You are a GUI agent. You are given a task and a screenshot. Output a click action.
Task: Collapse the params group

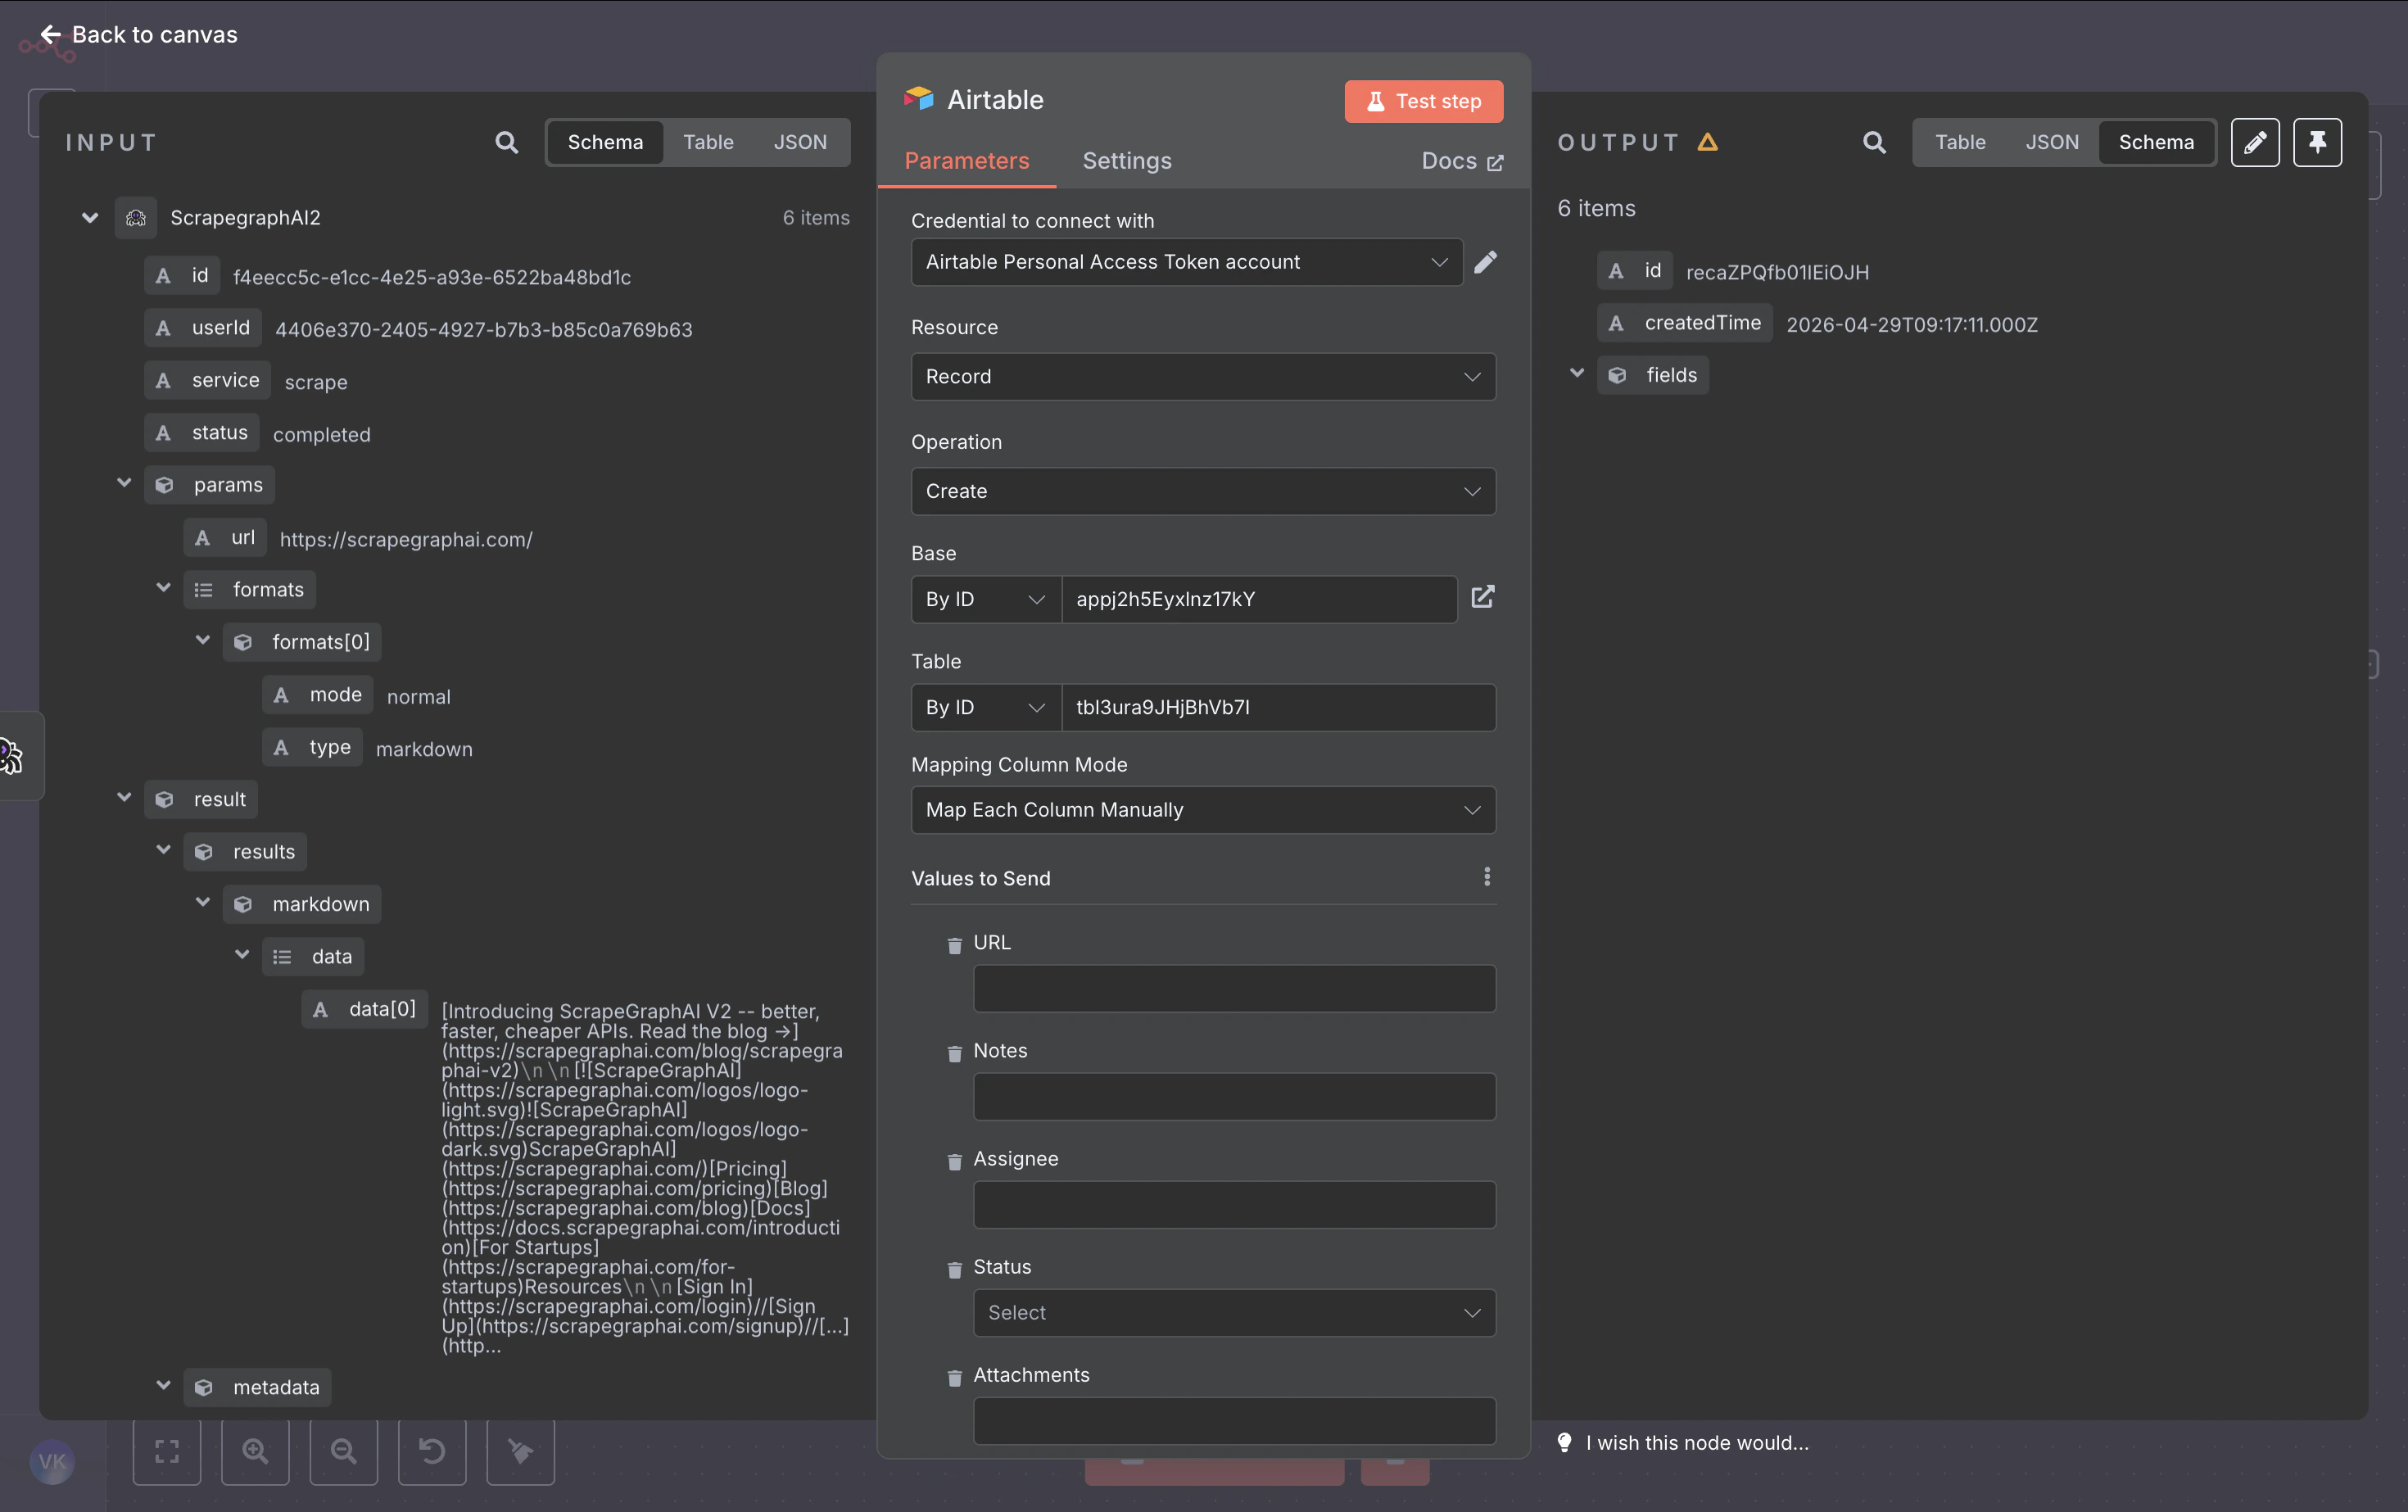[124, 484]
